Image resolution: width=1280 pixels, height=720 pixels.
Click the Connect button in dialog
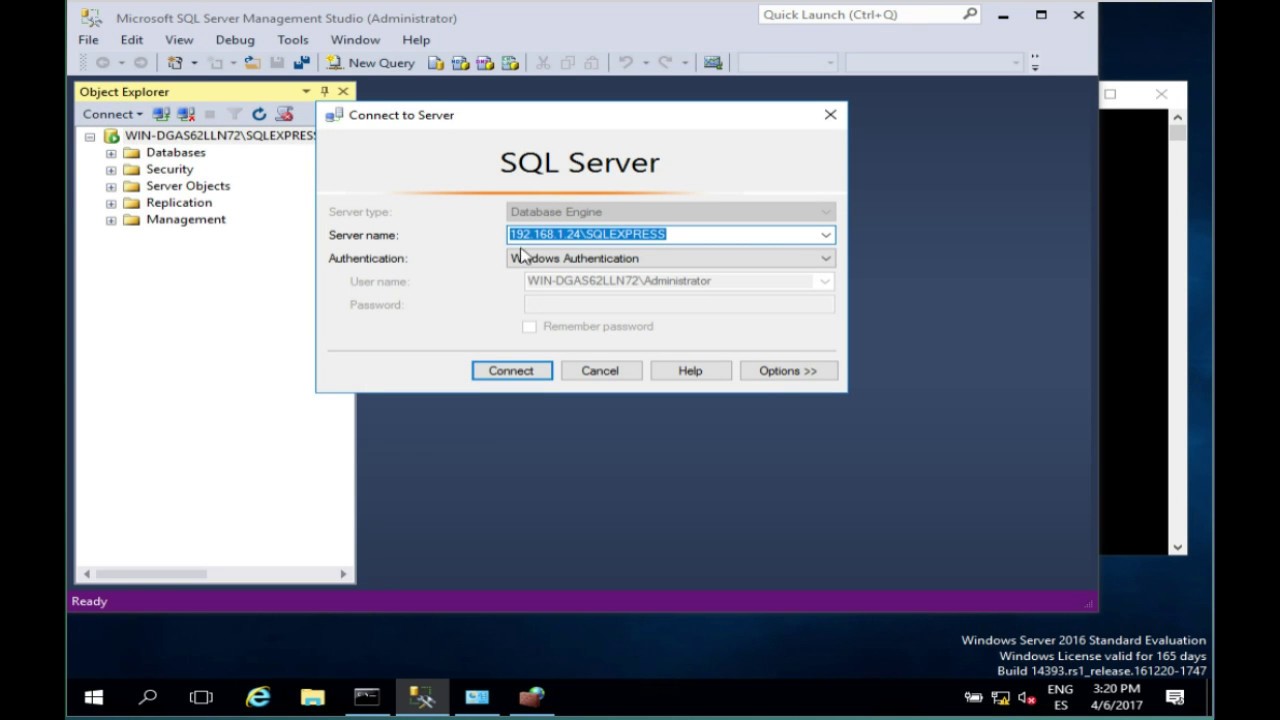point(511,371)
